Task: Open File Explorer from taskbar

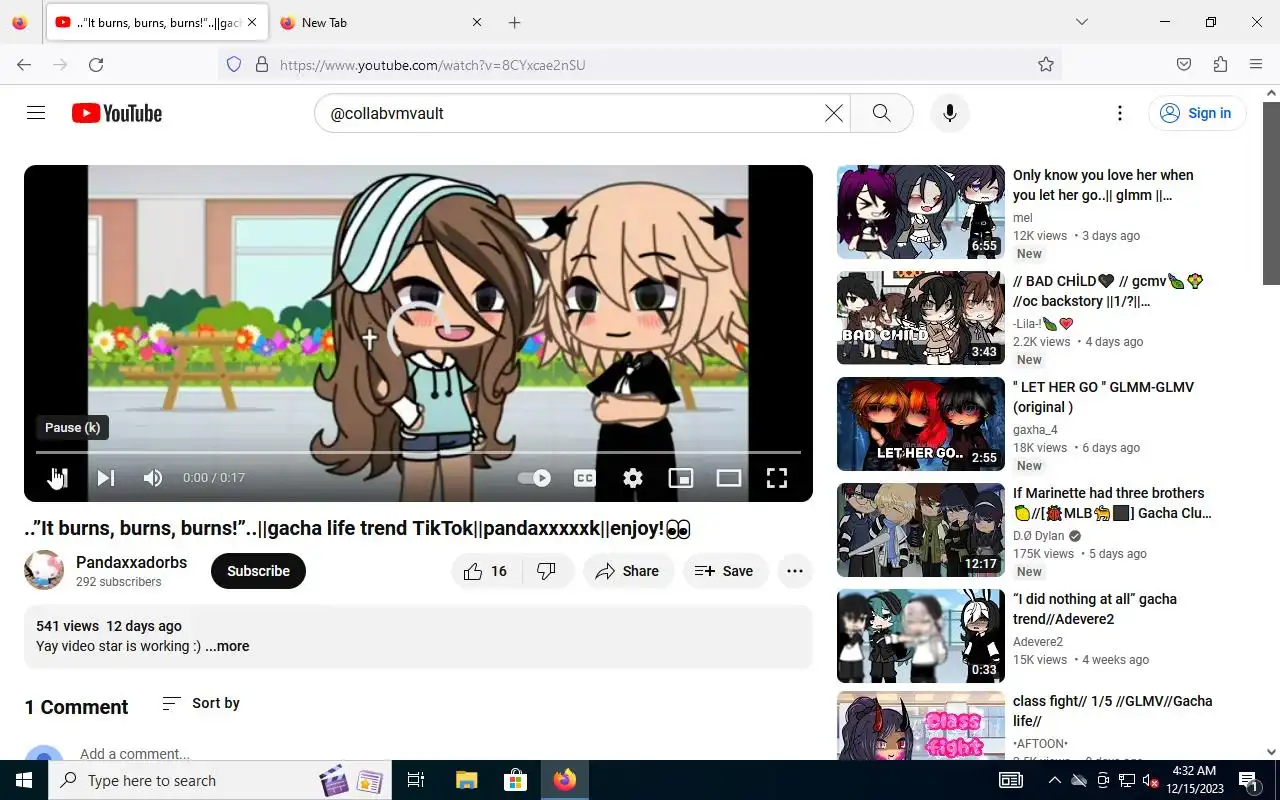Action: click(x=467, y=780)
